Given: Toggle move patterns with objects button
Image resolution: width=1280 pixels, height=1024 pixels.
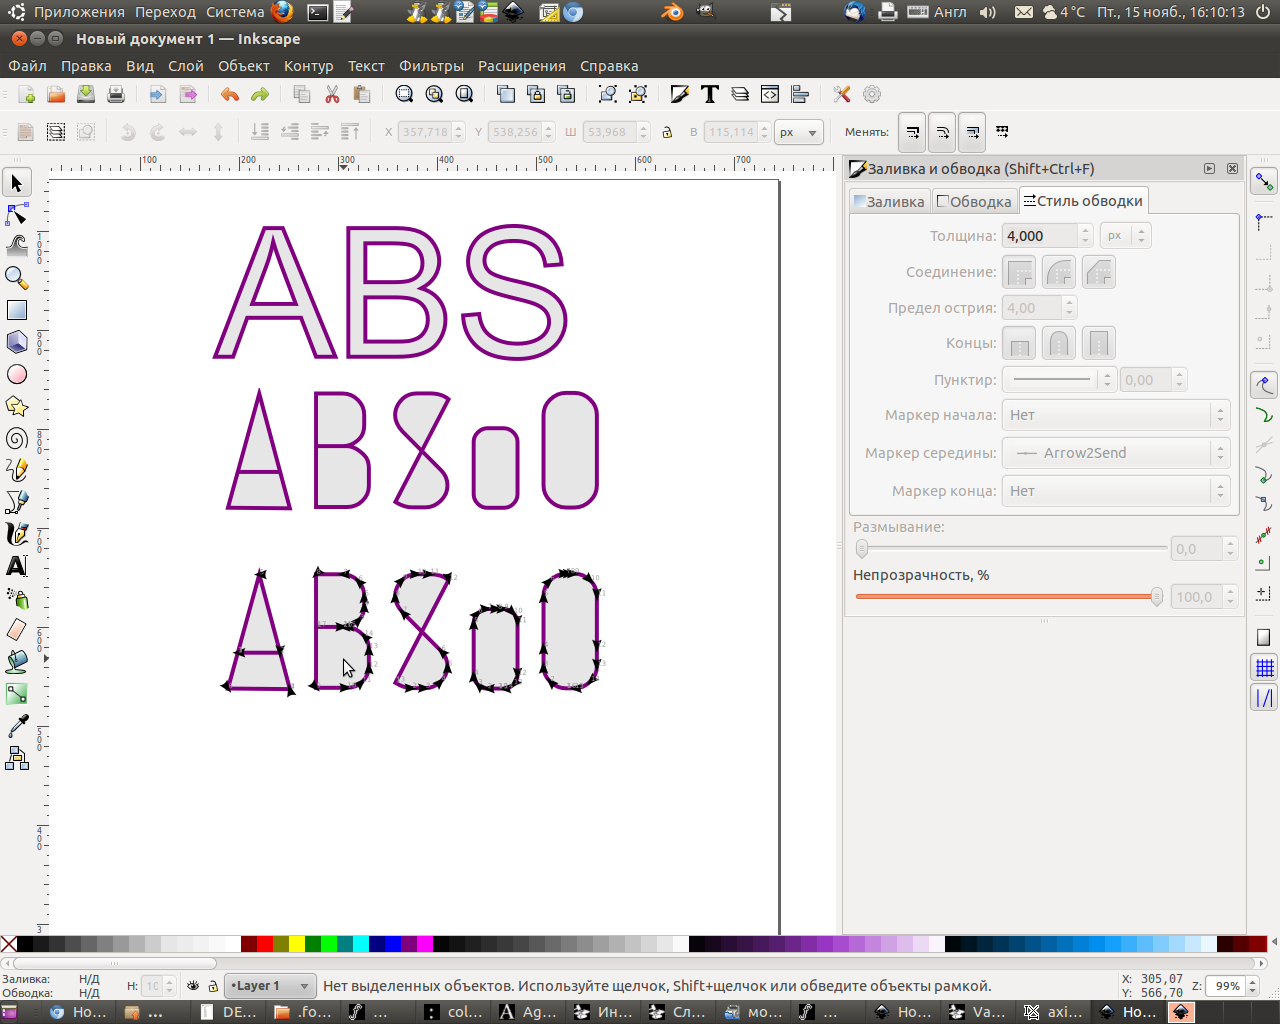Looking at the screenshot, I should pyautogui.click(x=1002, y=132).
